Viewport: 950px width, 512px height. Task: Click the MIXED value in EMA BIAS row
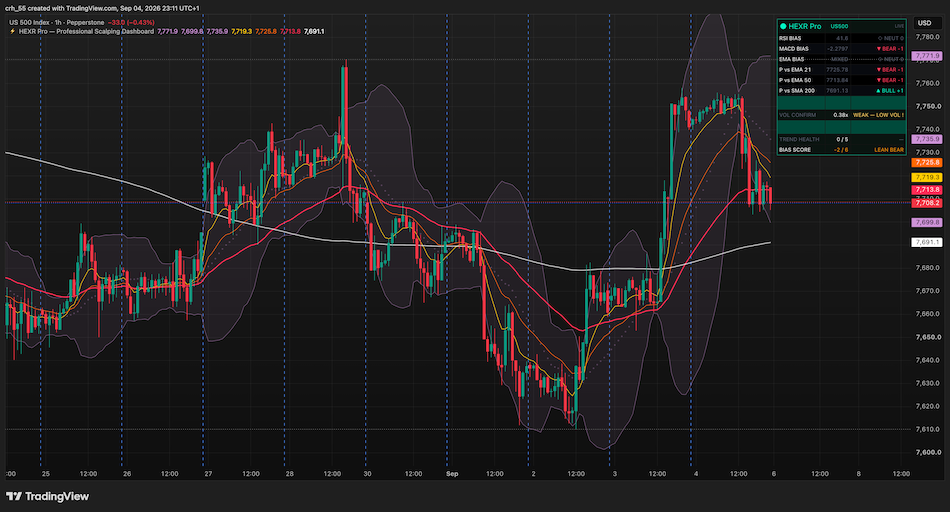pyautogui.click(x=840, y=59)
